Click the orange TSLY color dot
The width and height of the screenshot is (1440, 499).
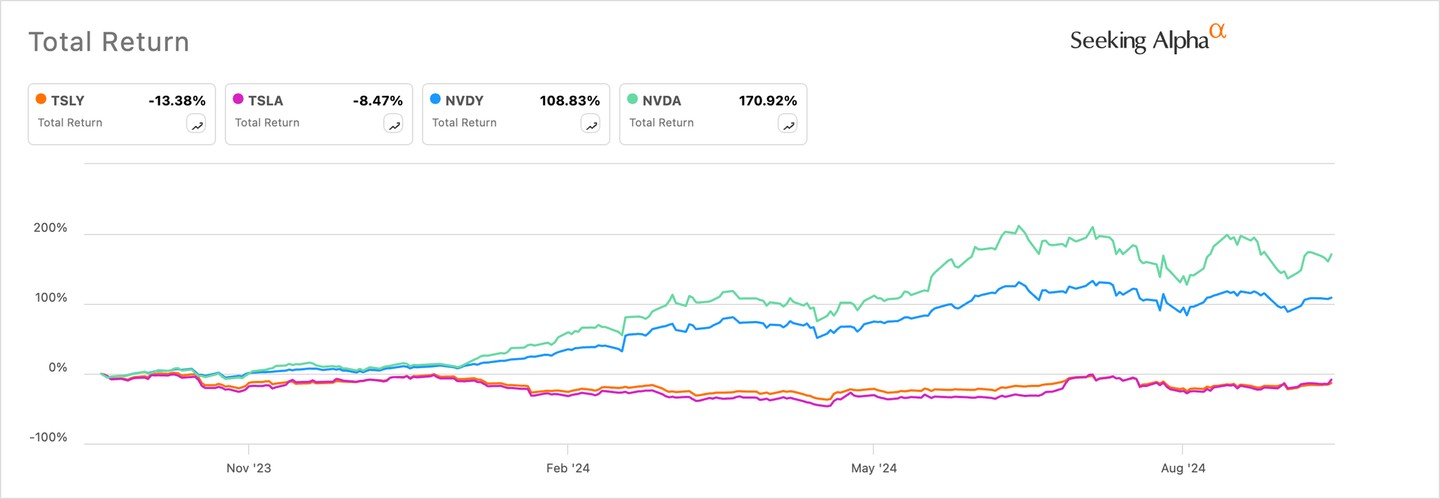pos(40,100)
